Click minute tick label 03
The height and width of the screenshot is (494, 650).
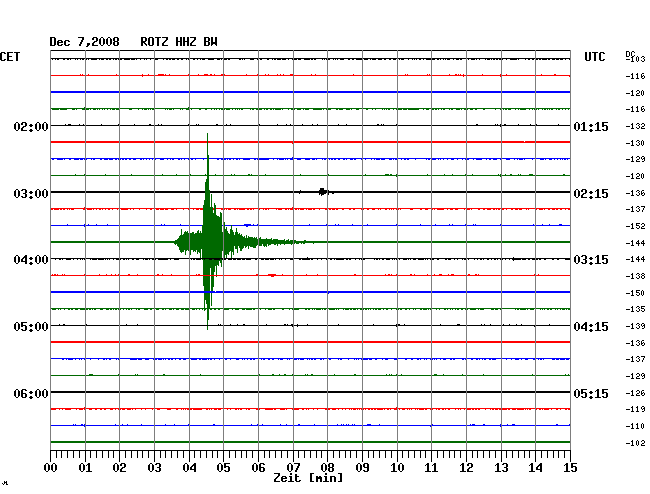(x=155, y=467)
